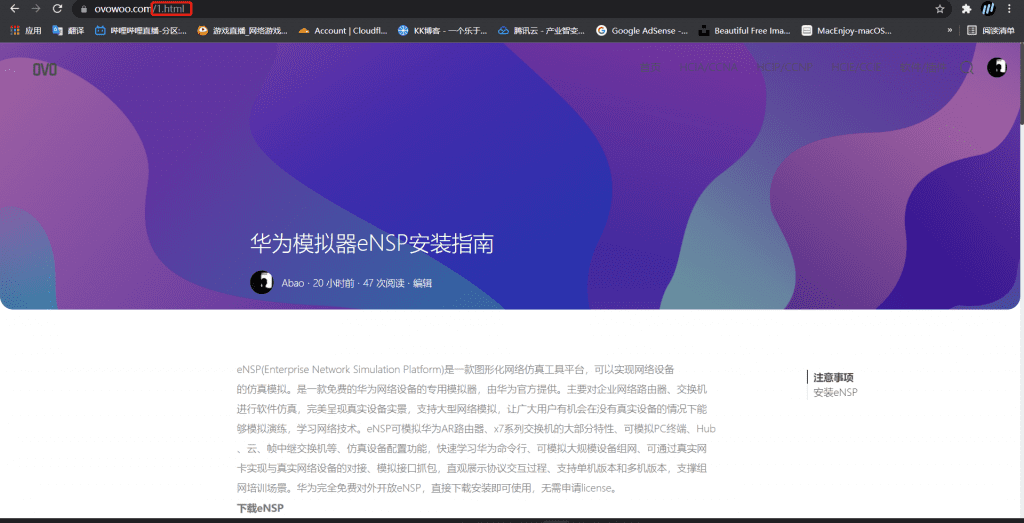Open the 翻译 bookmark
The height and width of the screenshot is (523, 1024).
click(68, 31)
